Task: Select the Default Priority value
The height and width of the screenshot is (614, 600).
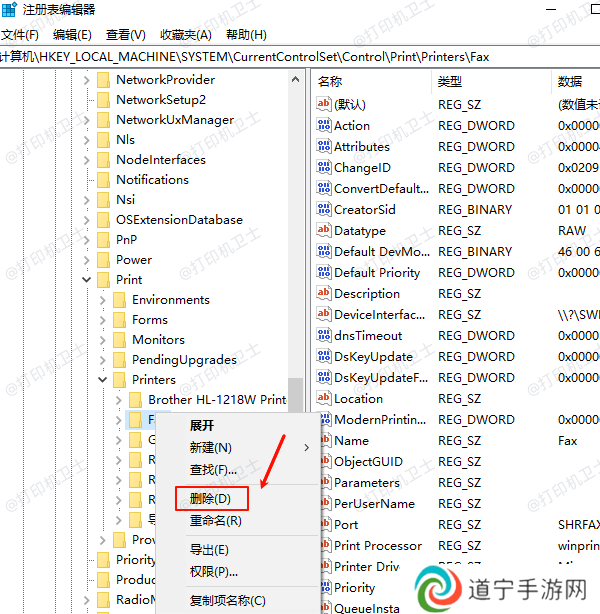Action: coord(377,272)
